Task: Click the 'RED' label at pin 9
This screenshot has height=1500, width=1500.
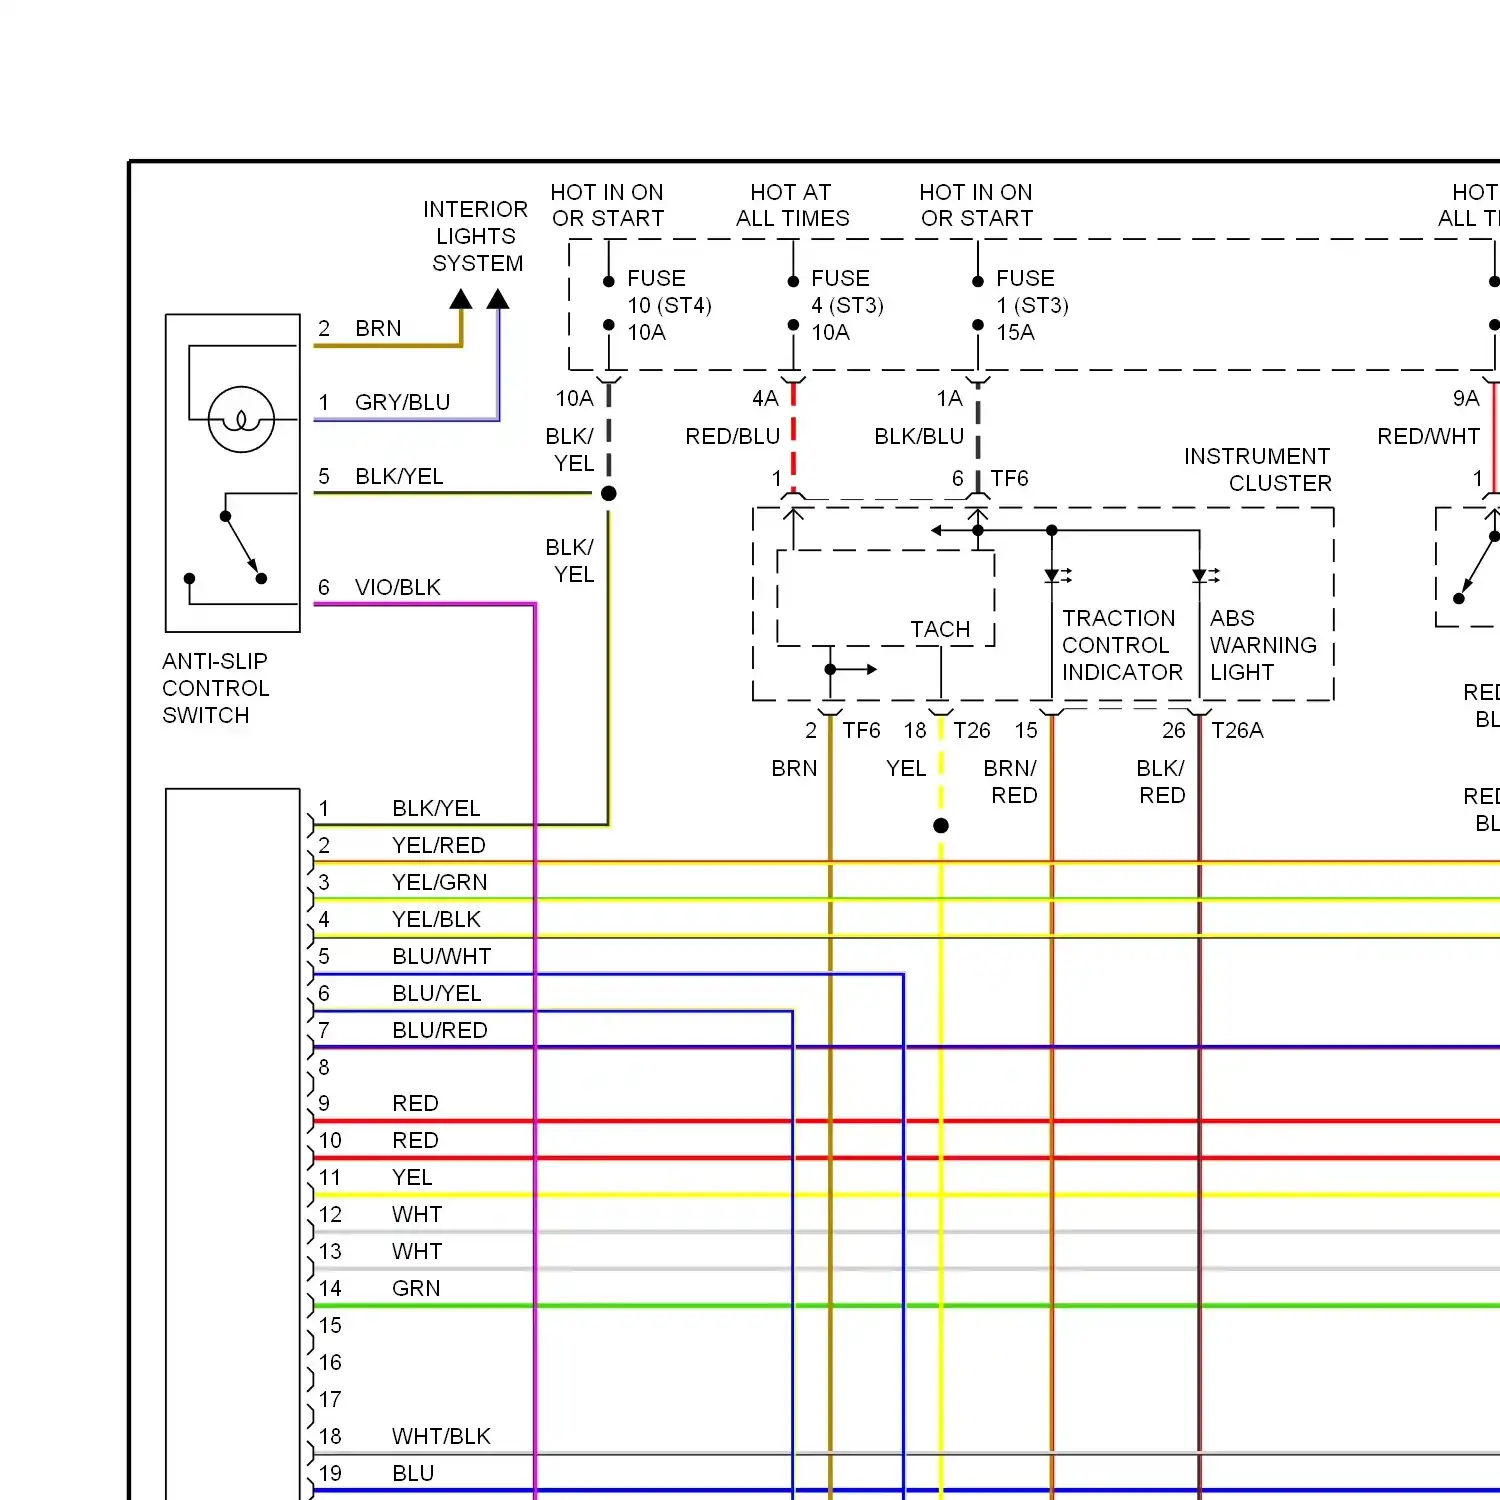Action: click(415, 1103)
